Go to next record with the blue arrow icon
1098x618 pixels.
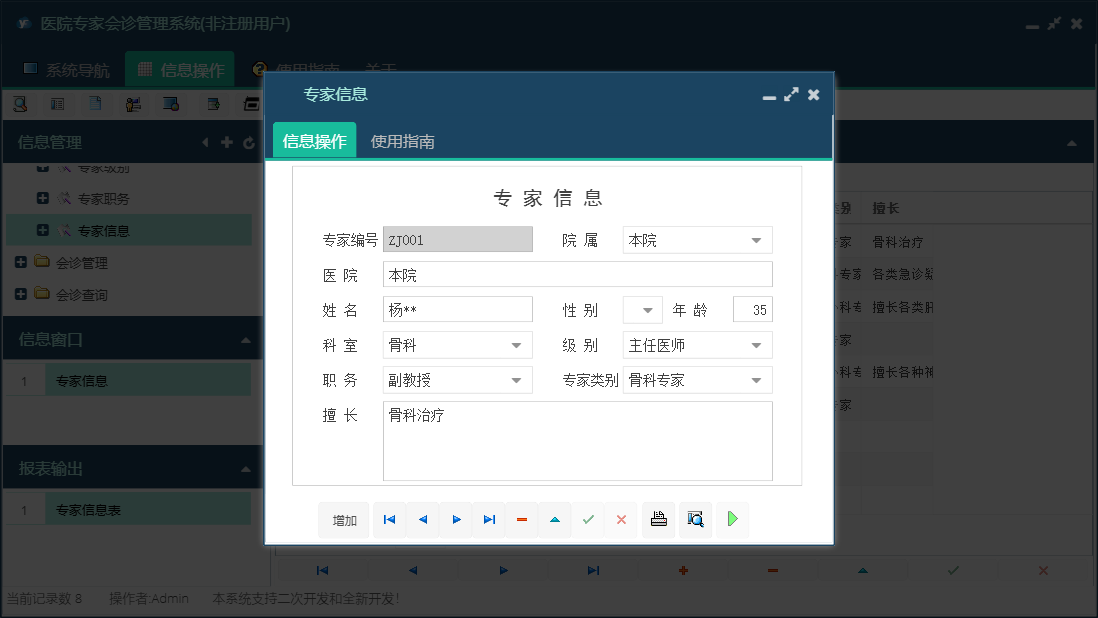(x=456, y=519)
